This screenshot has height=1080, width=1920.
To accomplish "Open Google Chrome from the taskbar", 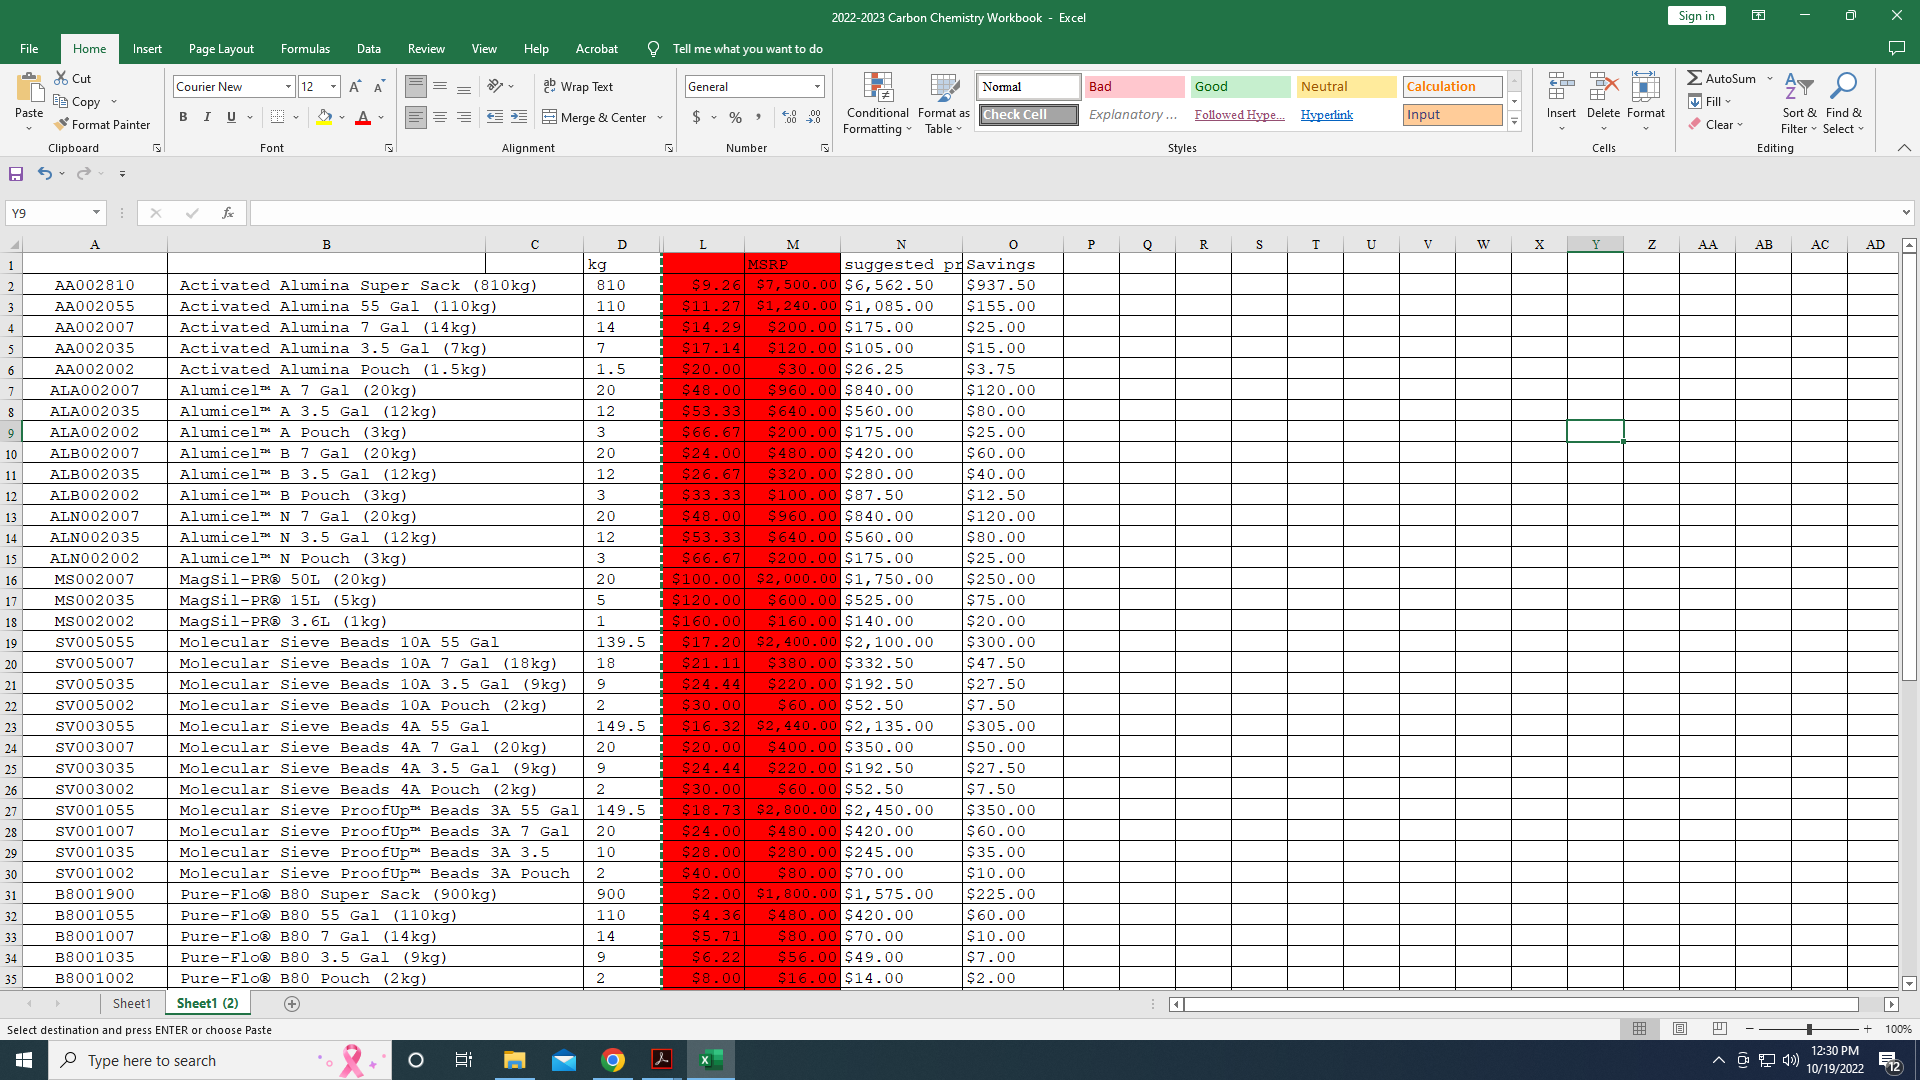I will (x=613, y=1060).
